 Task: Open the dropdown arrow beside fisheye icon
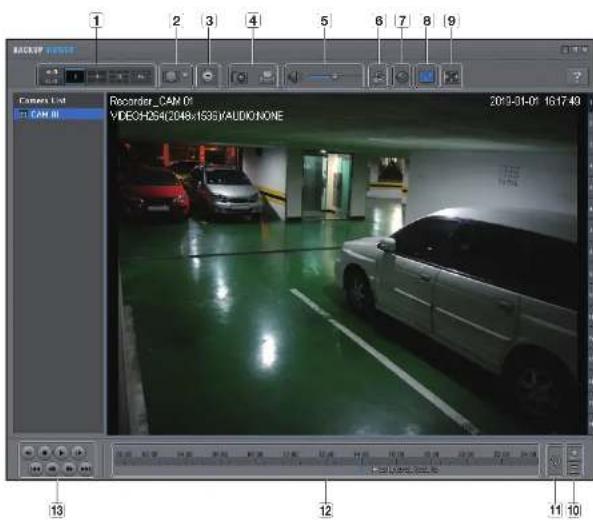pos(185,75)
